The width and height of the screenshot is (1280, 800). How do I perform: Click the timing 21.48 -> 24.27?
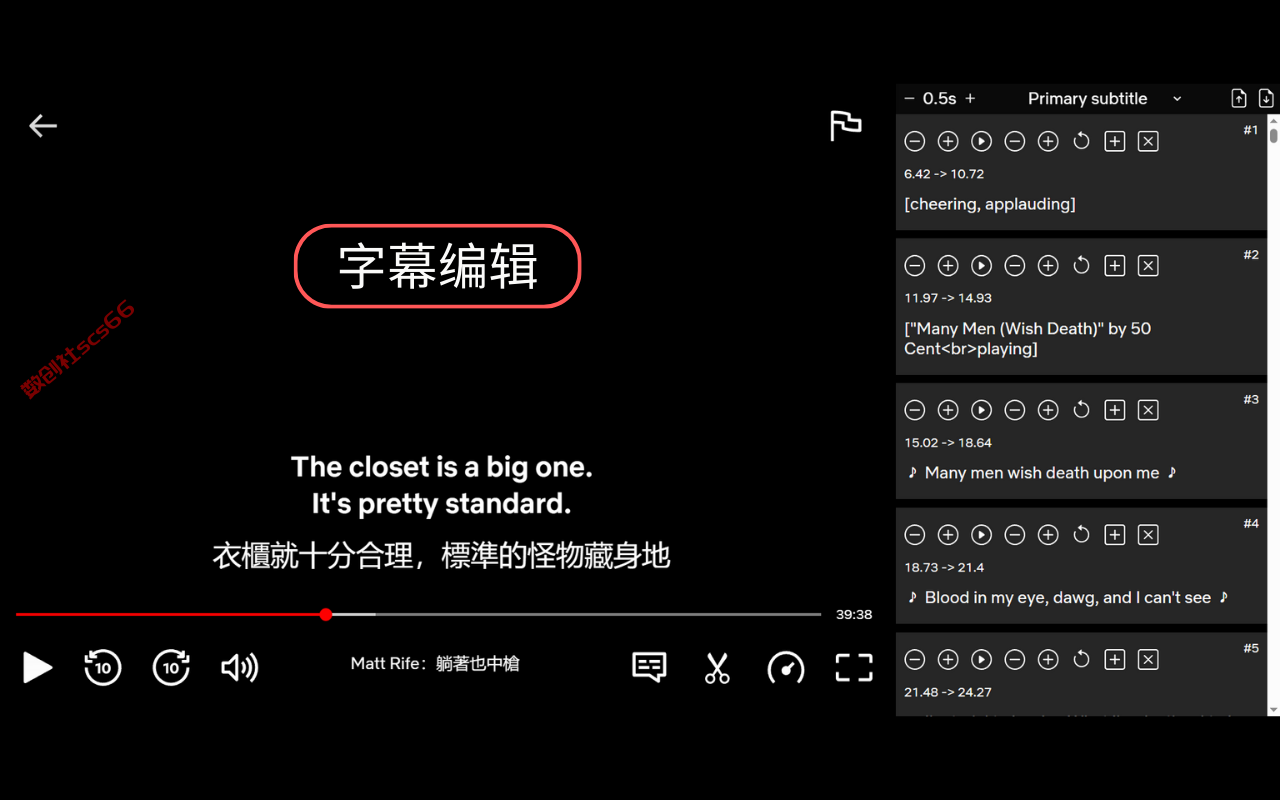948,692
